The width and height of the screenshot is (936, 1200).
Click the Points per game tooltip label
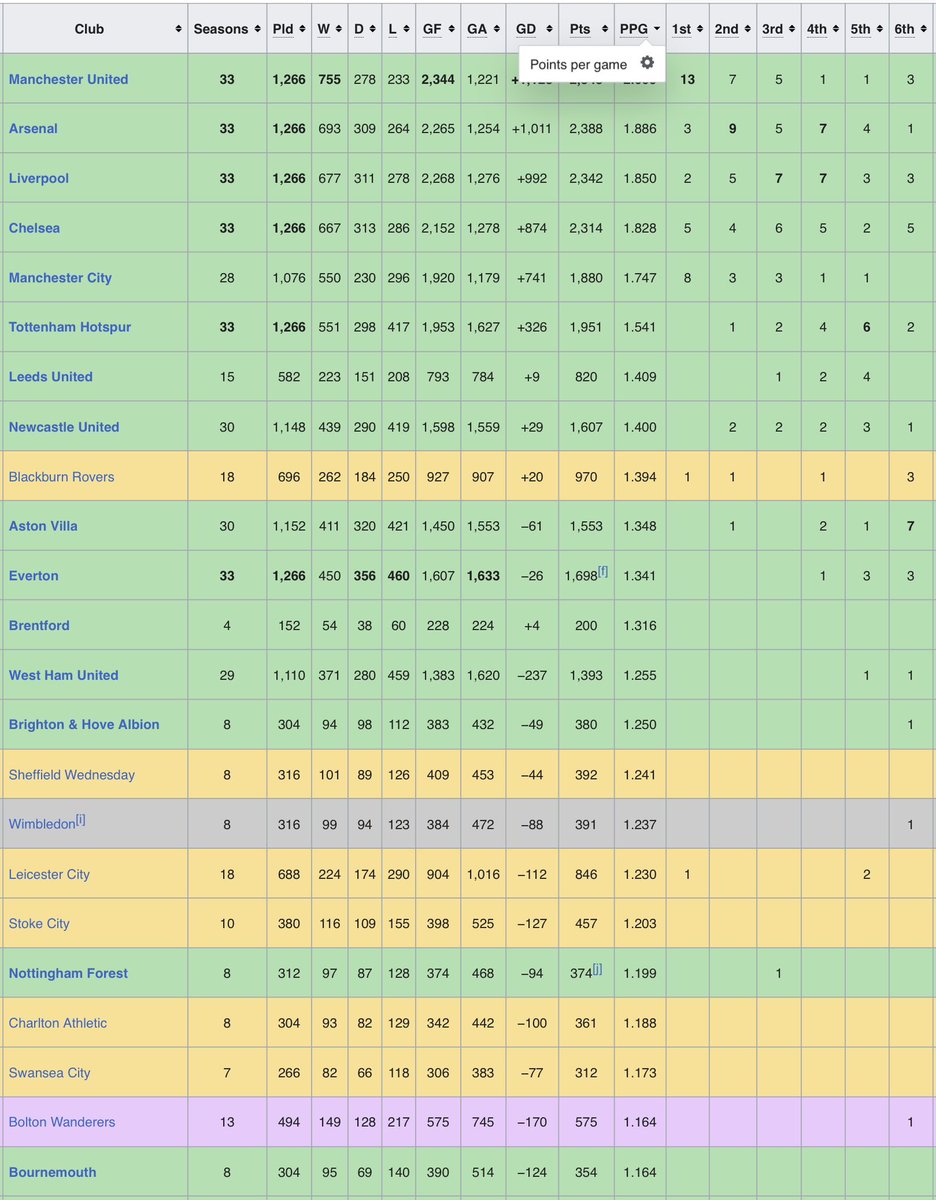click(579, 64)
